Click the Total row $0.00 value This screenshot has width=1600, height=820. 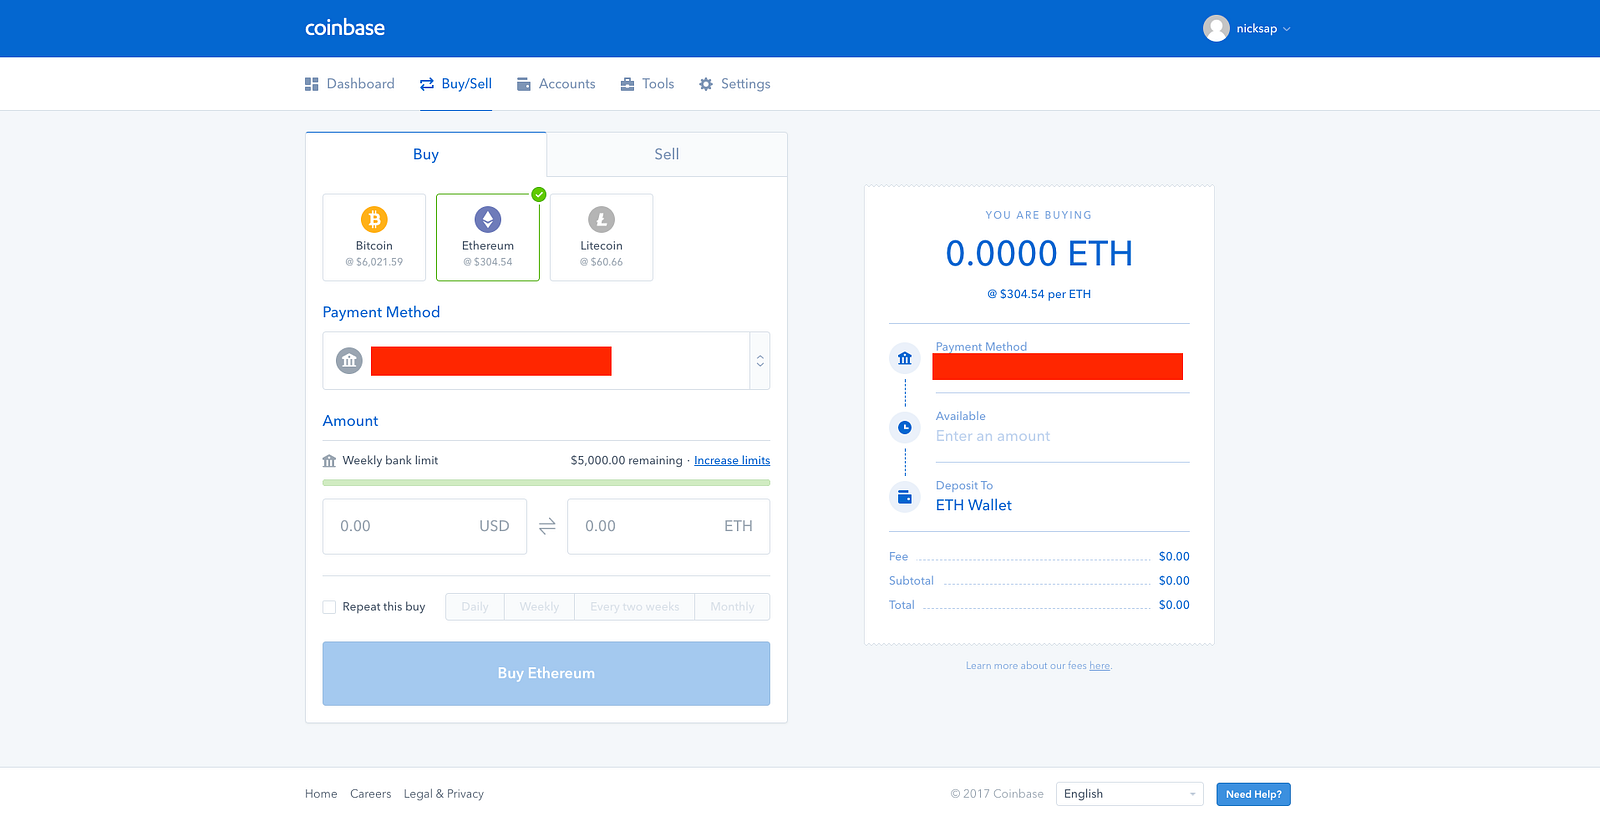(1174, 605)
